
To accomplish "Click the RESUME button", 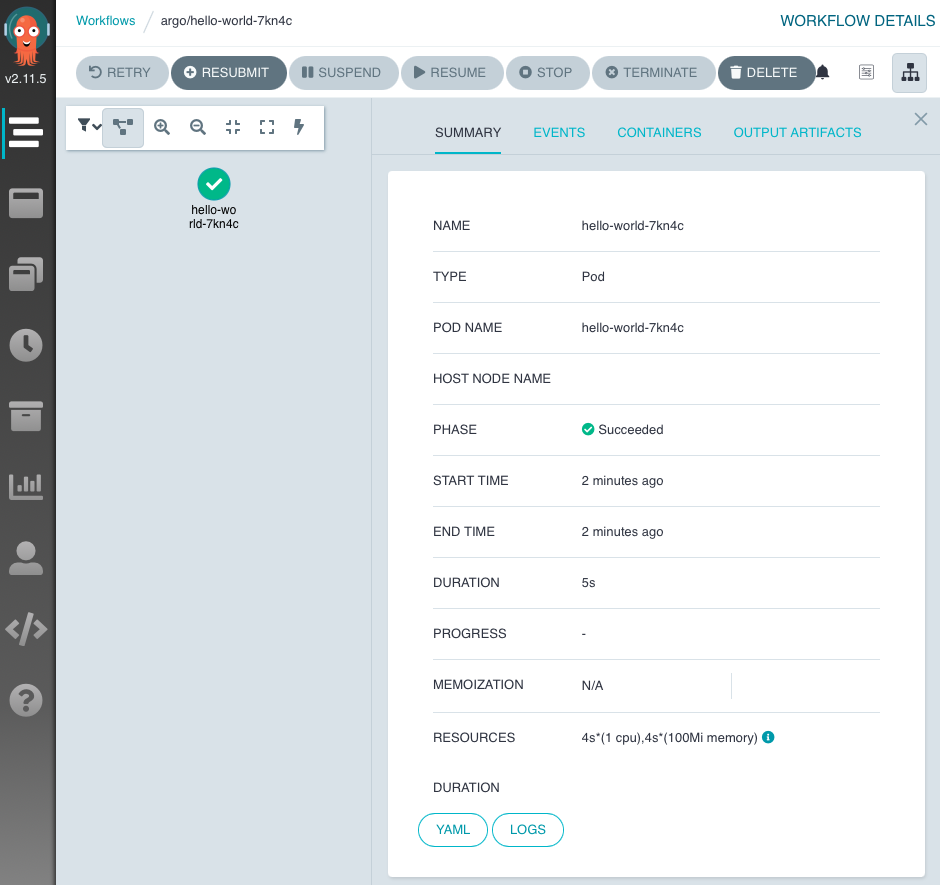I will pyautogui.click(x=452, y=73).
